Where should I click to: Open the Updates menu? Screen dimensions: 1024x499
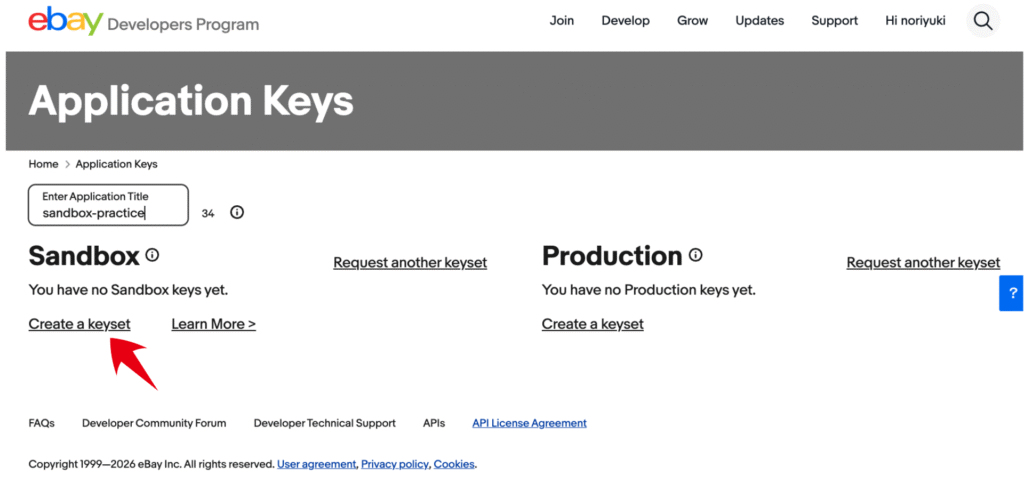pyautogui.click(x=760, y=21)
